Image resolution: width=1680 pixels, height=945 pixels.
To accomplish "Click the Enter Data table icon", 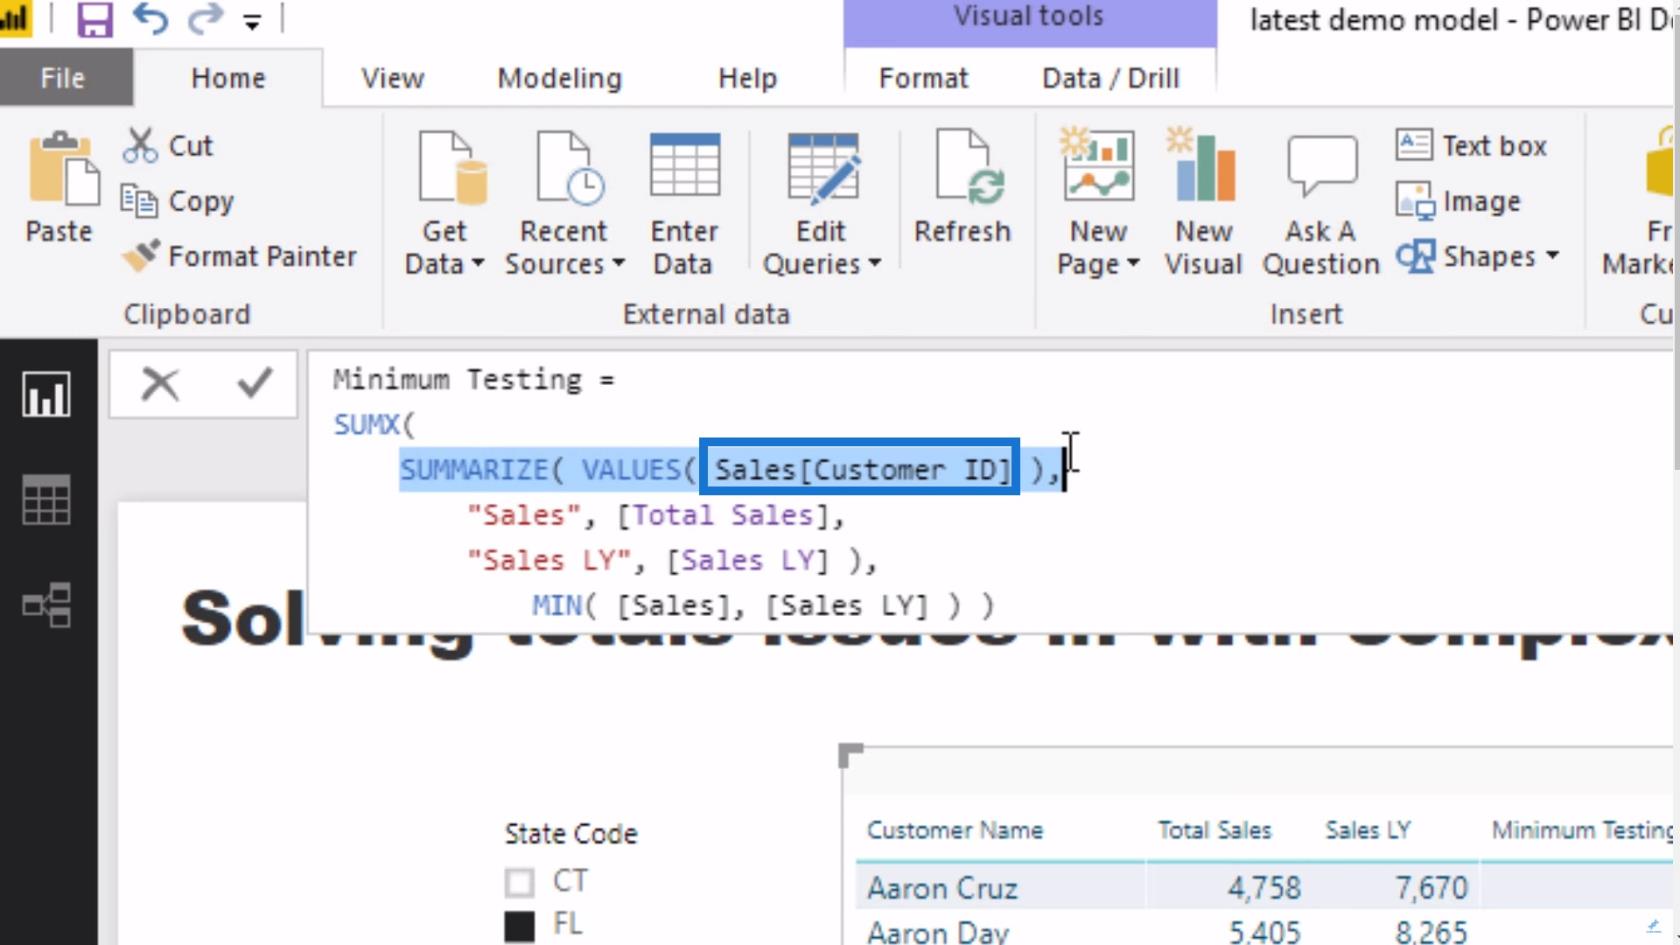I will pyautogui.click(x=684, y=166).
